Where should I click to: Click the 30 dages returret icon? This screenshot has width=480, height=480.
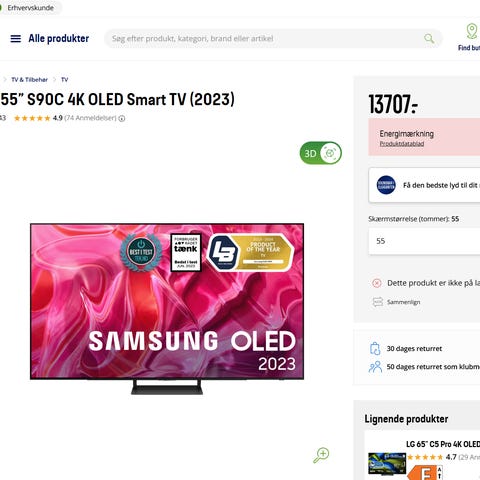(375, 349)
